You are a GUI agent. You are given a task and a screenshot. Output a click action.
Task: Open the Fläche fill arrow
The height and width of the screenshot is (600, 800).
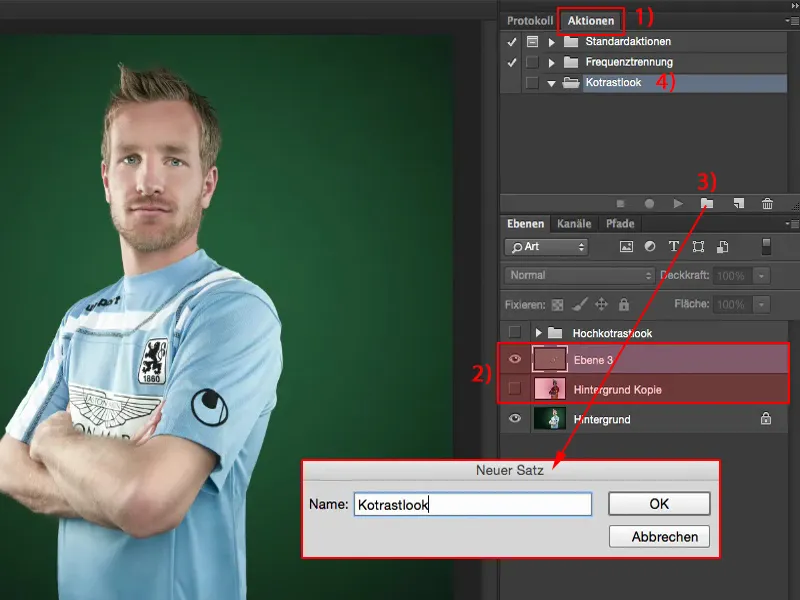pyautogui.click(x=761, y=305)
